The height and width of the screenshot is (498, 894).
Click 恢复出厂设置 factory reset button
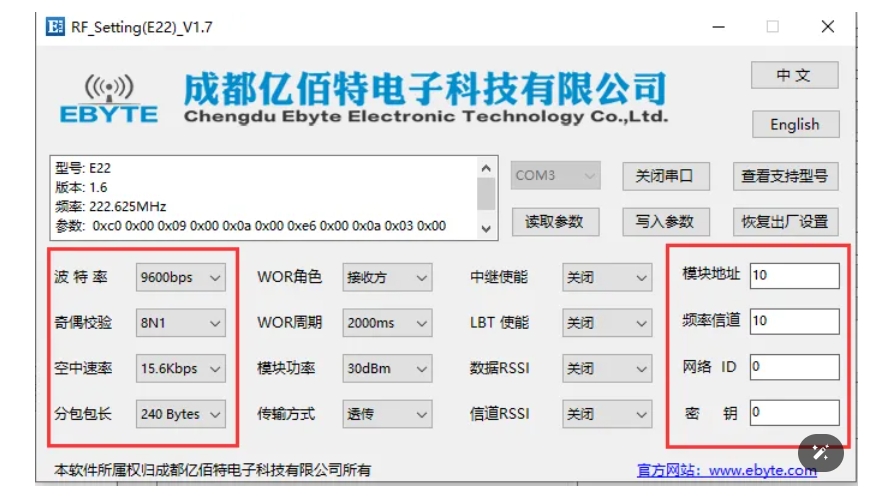(x=784, y=222)
